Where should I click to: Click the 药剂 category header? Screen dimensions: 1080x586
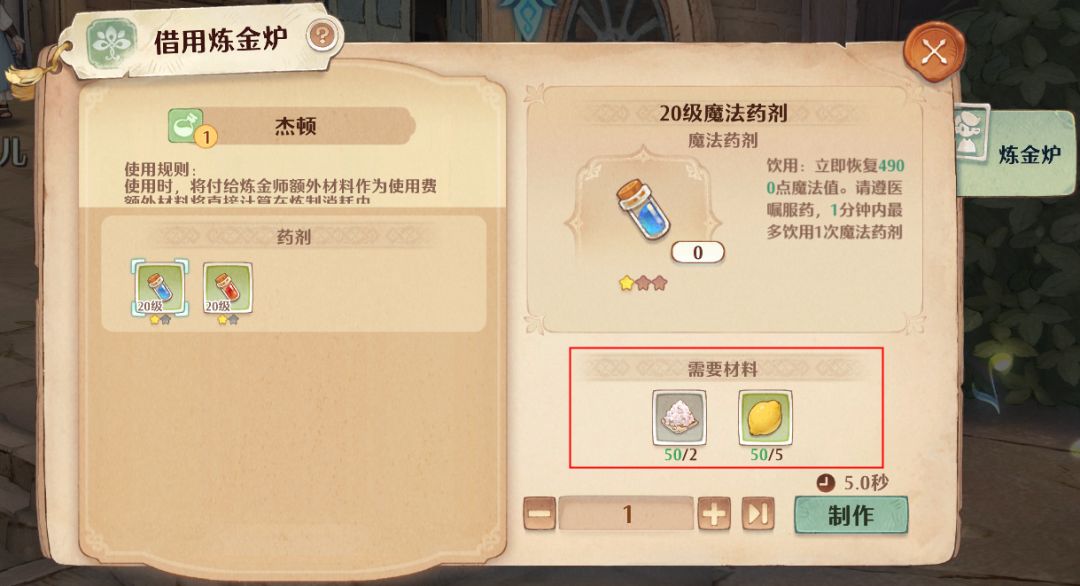point(294,237)
